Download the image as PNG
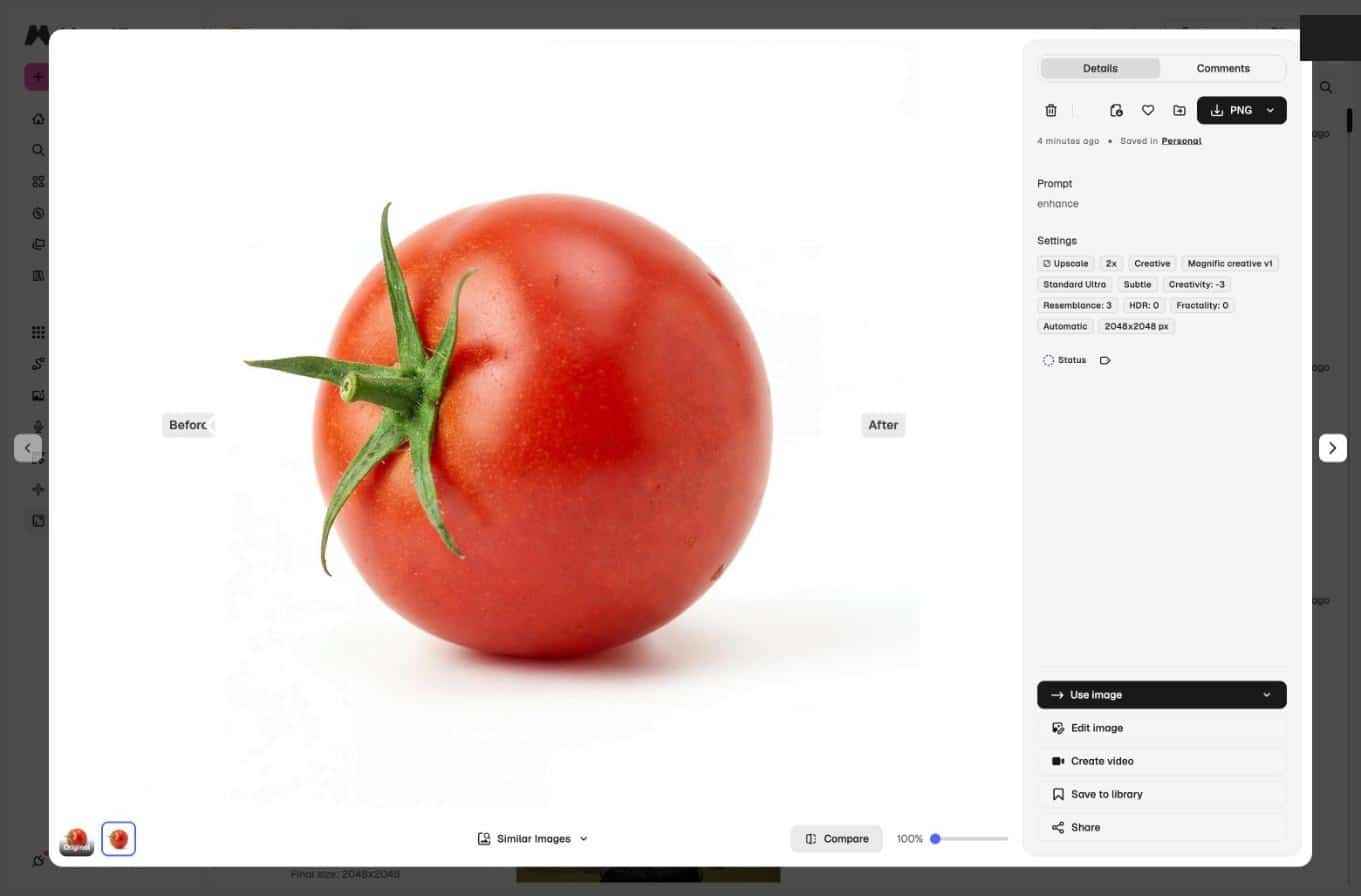Viewport: 1361px width, 896px height. point(1230,110)
